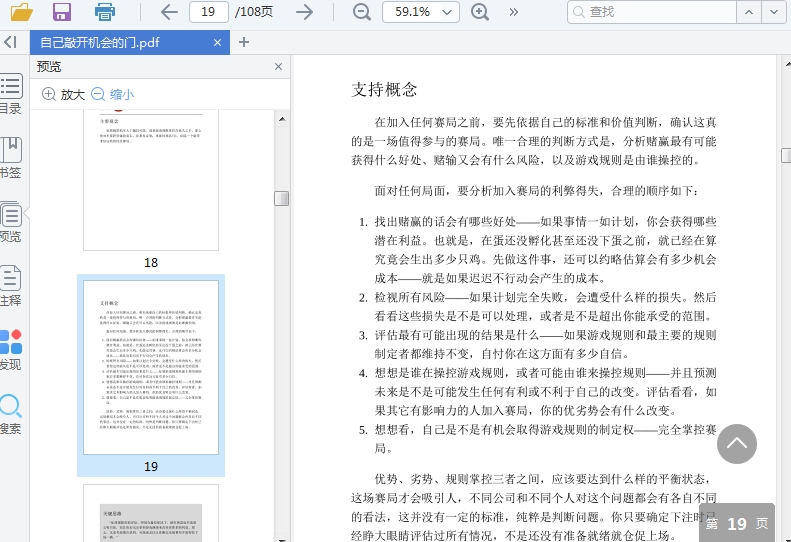Print the PDF using the printer icon
The image size is (791, 542).
point(104,12)
